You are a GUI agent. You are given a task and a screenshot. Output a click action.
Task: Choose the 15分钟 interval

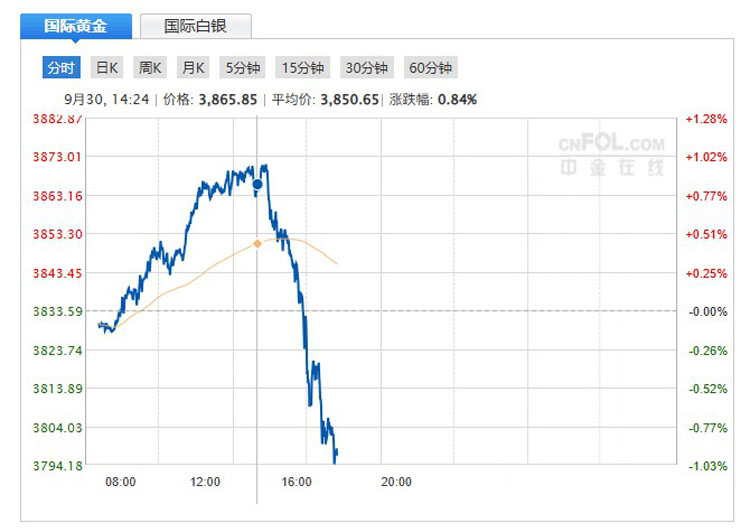(303, 68)
